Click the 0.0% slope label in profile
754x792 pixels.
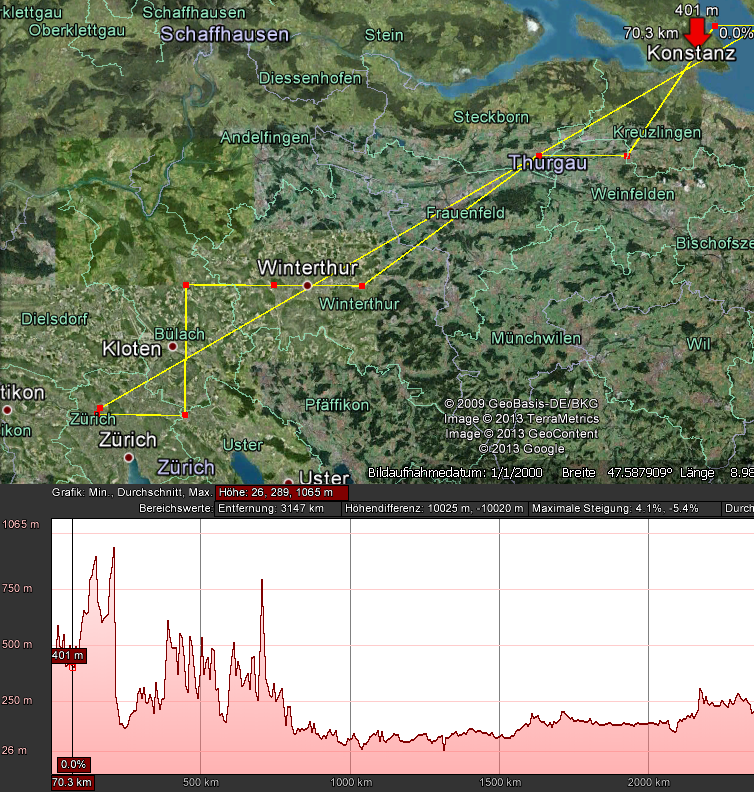coord(73,764)
